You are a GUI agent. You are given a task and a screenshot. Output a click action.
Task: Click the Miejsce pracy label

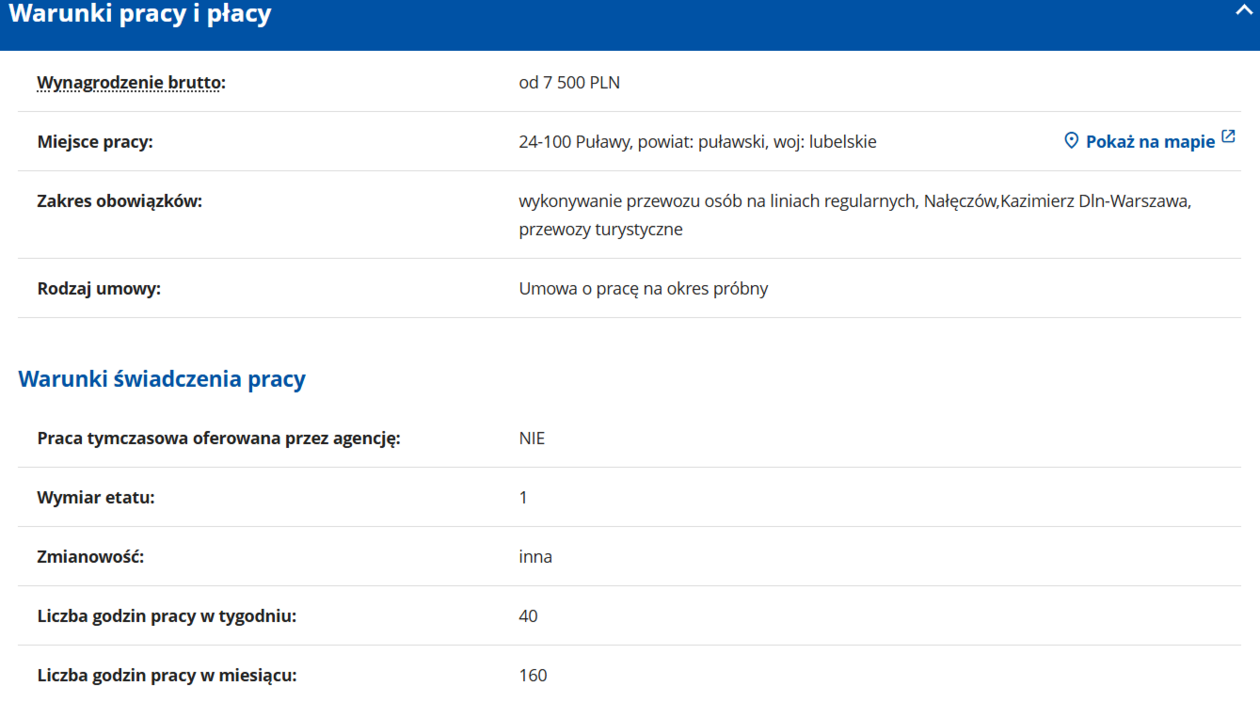[95, 142]
